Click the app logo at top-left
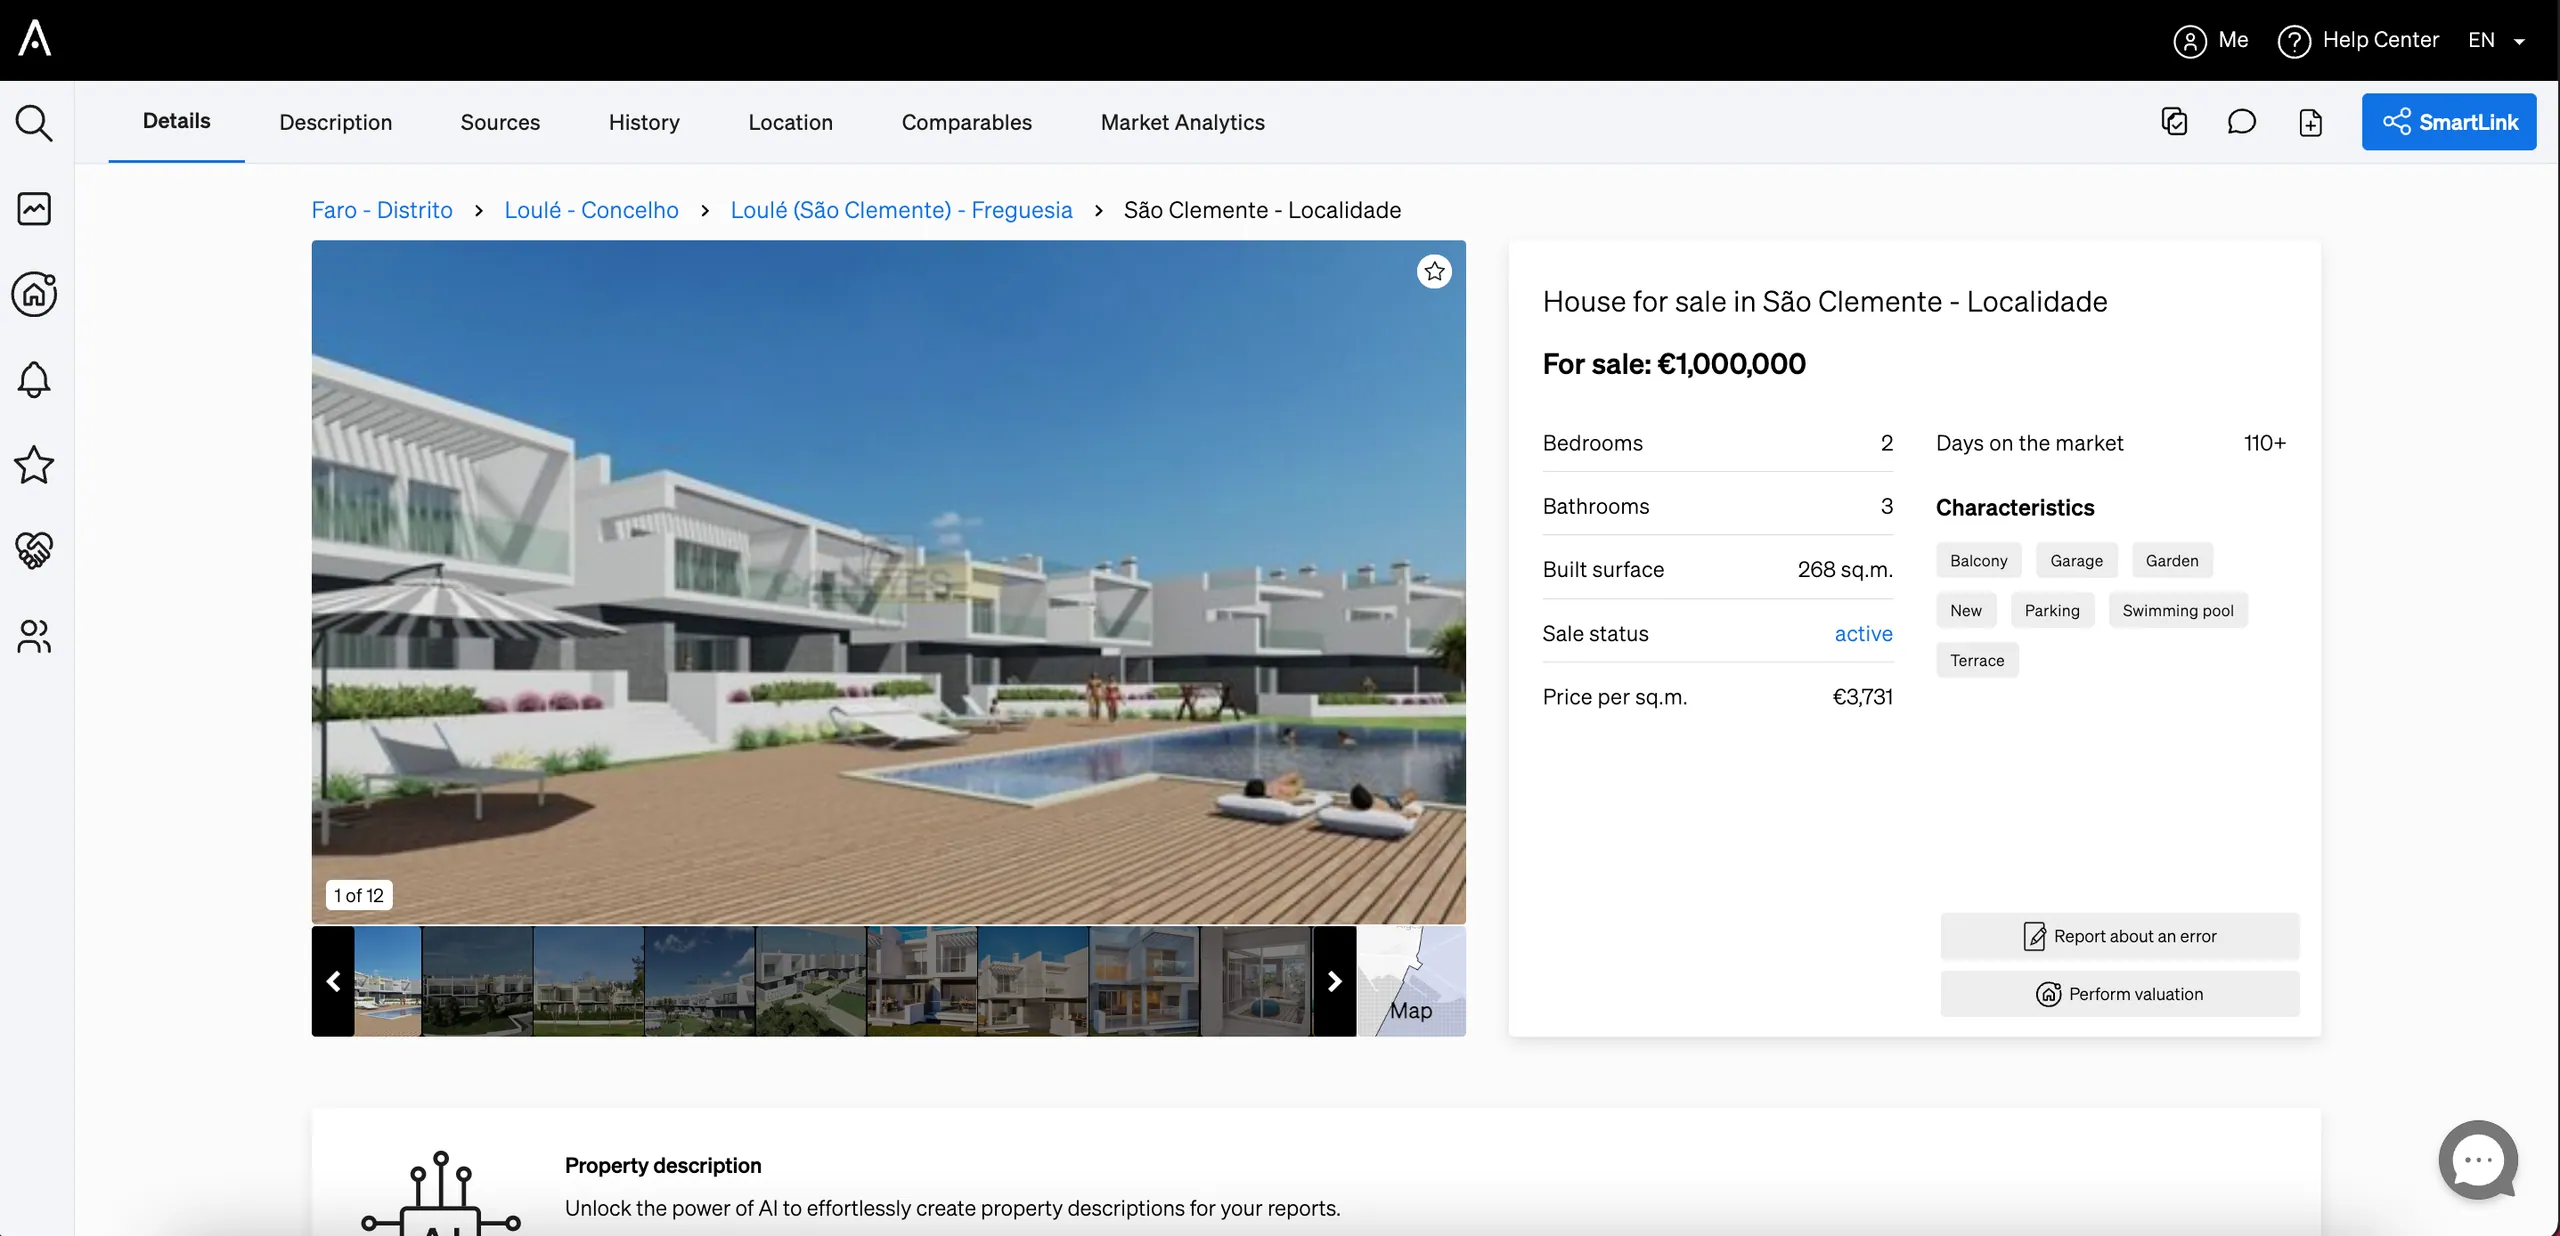The image size is (2560, 1236). click(x=35, y=38)
